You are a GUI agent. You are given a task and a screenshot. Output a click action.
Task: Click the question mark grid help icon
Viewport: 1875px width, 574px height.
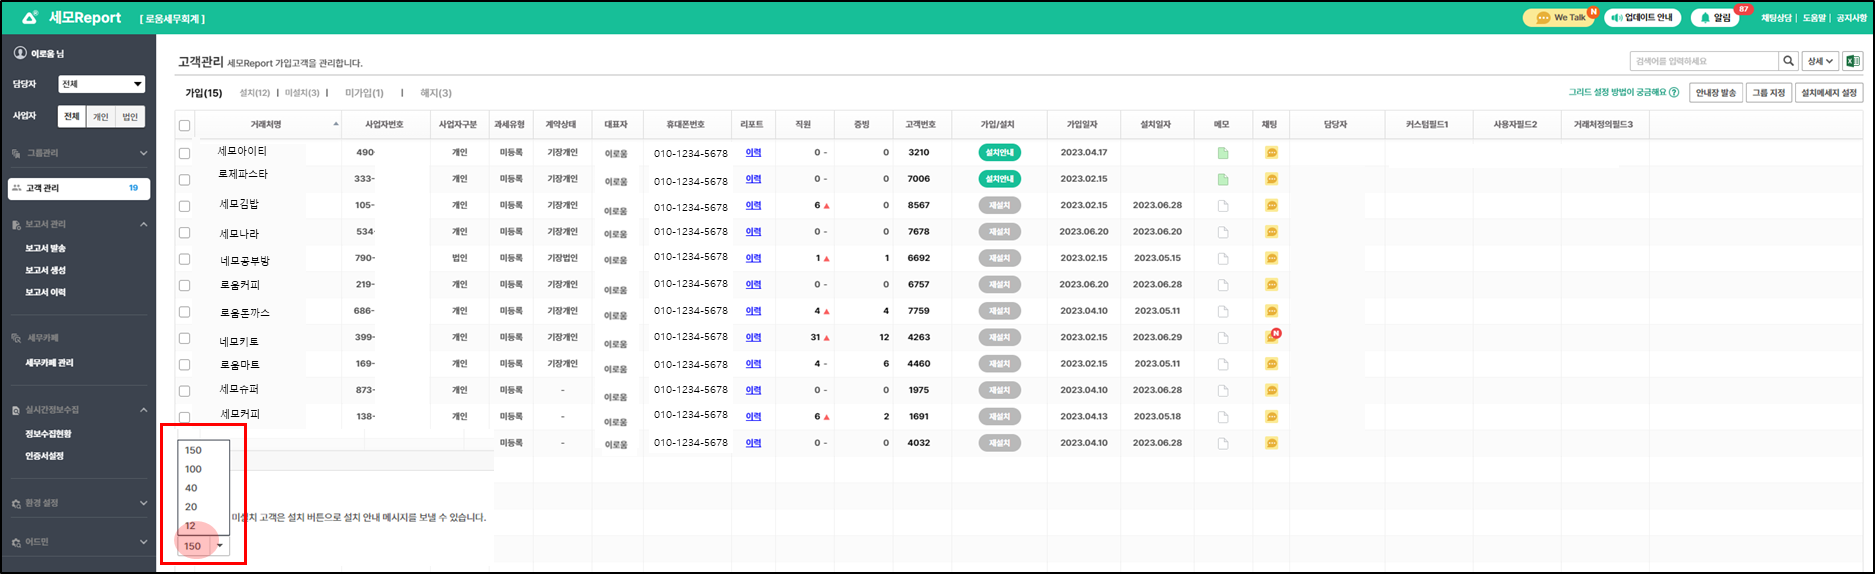[1674, 93]
